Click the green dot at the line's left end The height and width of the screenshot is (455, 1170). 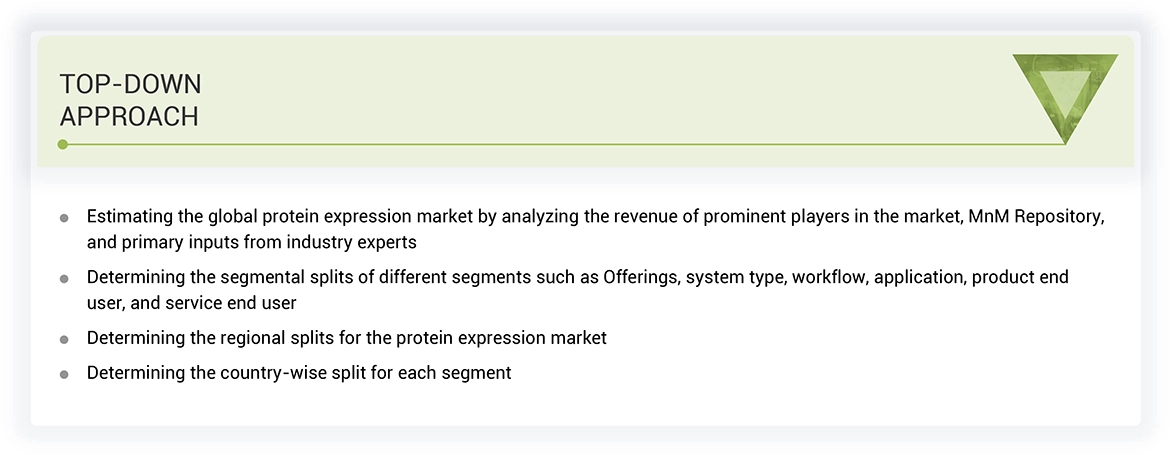coord(63,145)
